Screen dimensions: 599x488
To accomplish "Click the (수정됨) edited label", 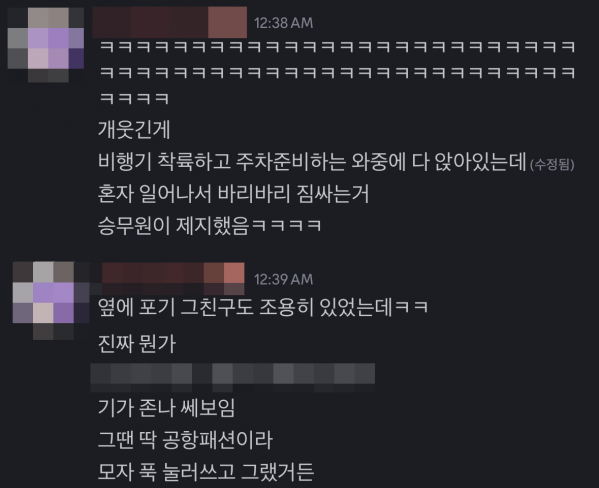I will pos(552,165).
